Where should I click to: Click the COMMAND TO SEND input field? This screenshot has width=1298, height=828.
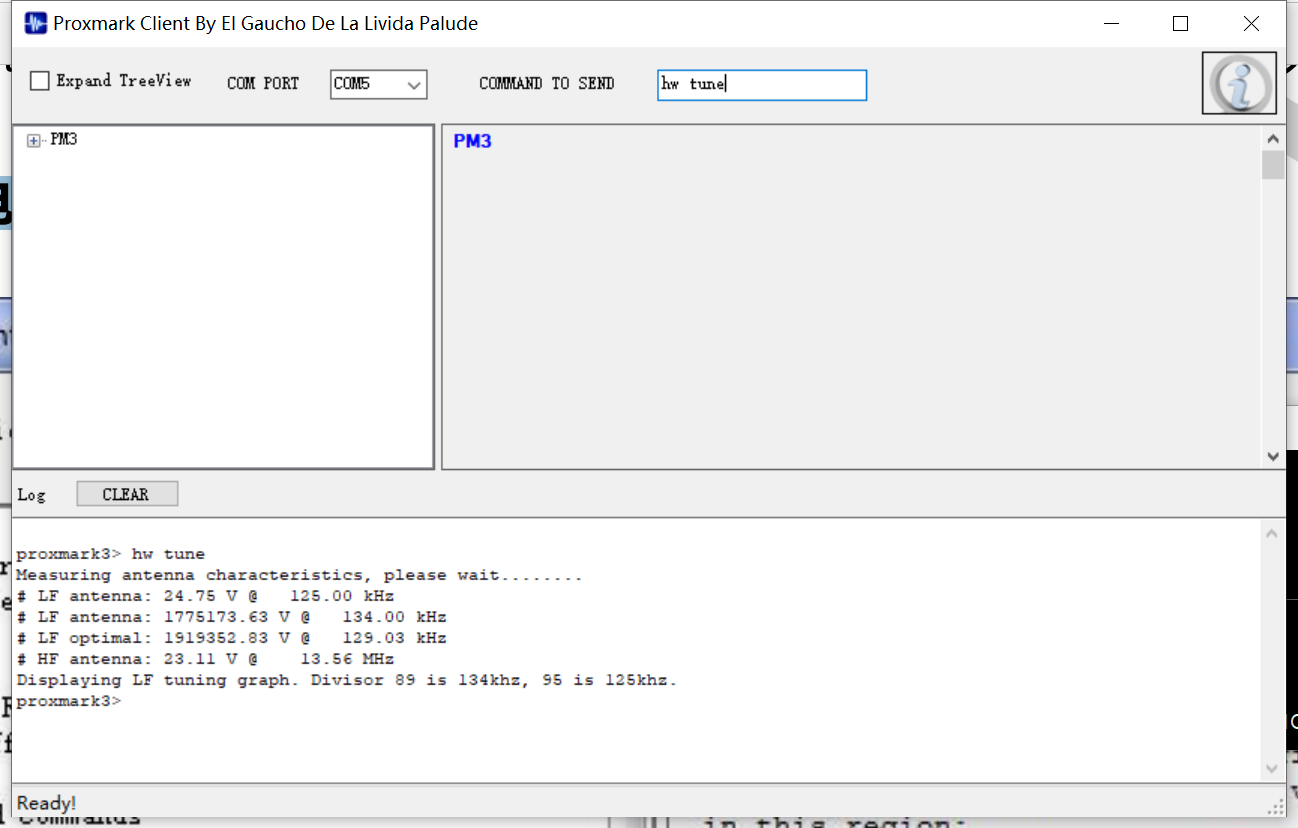click(x=762, y=85)
